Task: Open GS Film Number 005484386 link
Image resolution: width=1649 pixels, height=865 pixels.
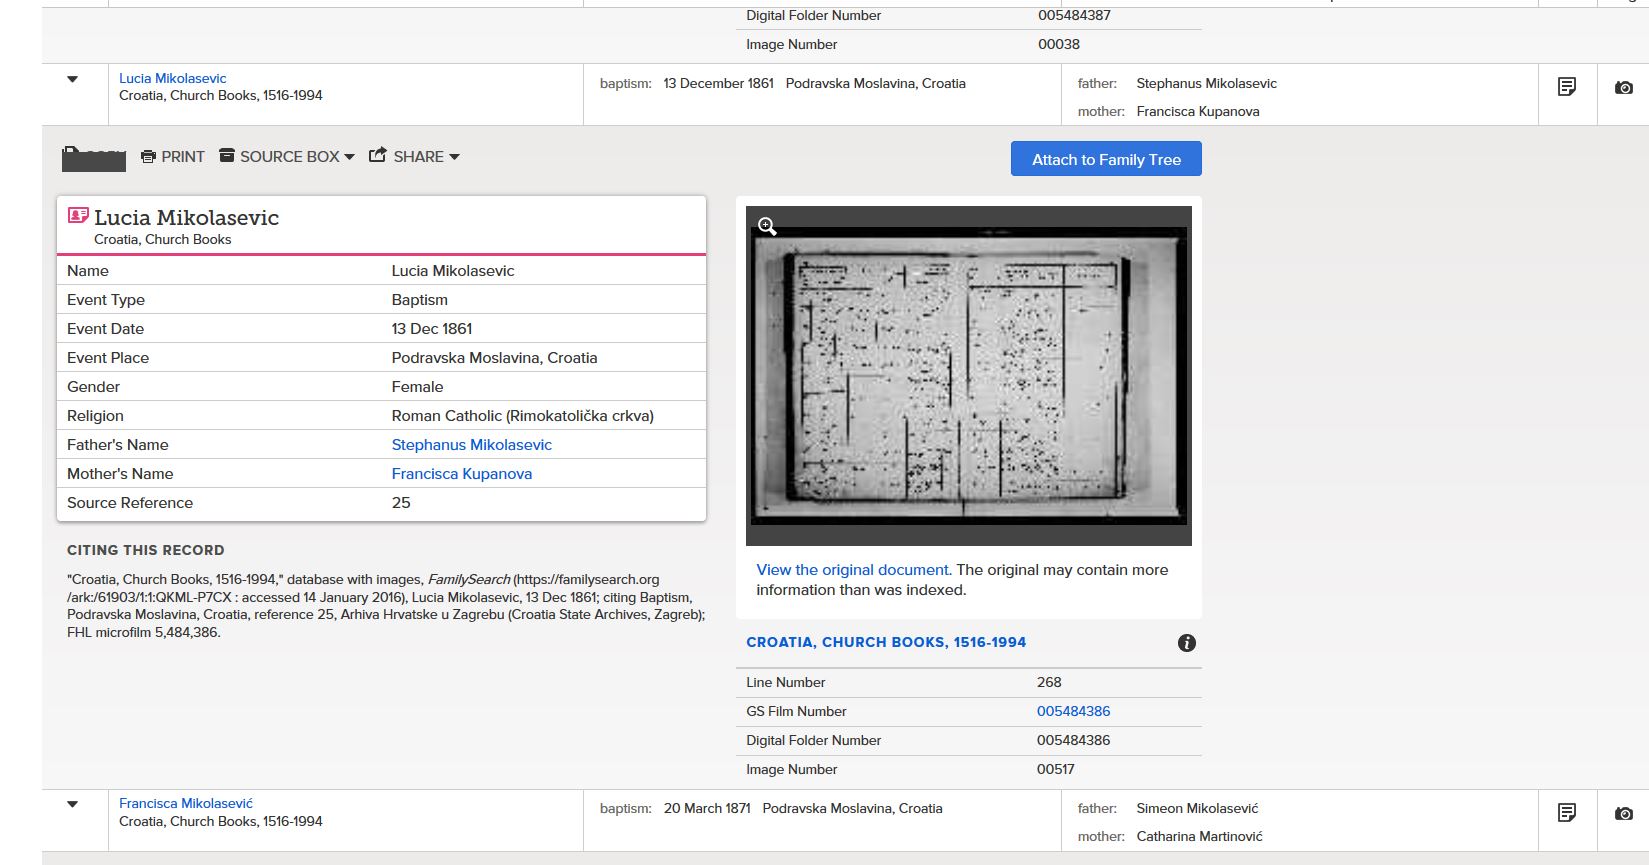Action: tap(1073, 711)
